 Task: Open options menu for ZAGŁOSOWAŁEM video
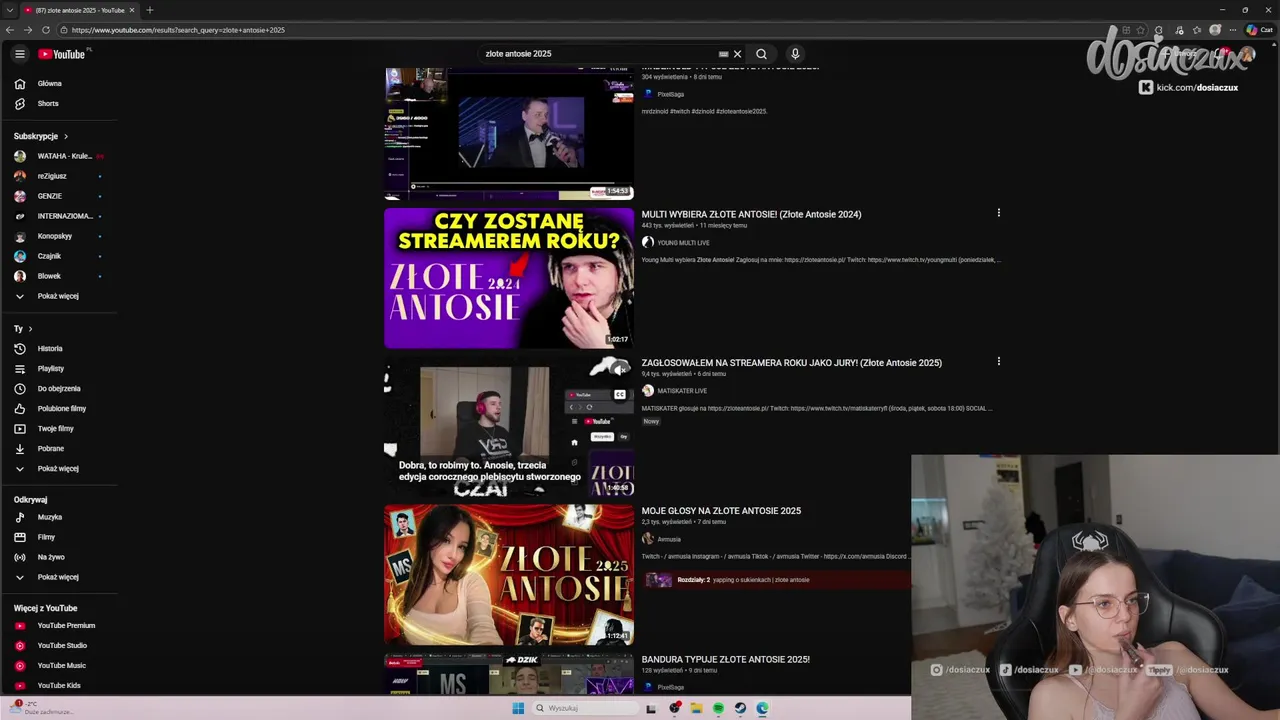pyautogui.click(x=998, y=362)
